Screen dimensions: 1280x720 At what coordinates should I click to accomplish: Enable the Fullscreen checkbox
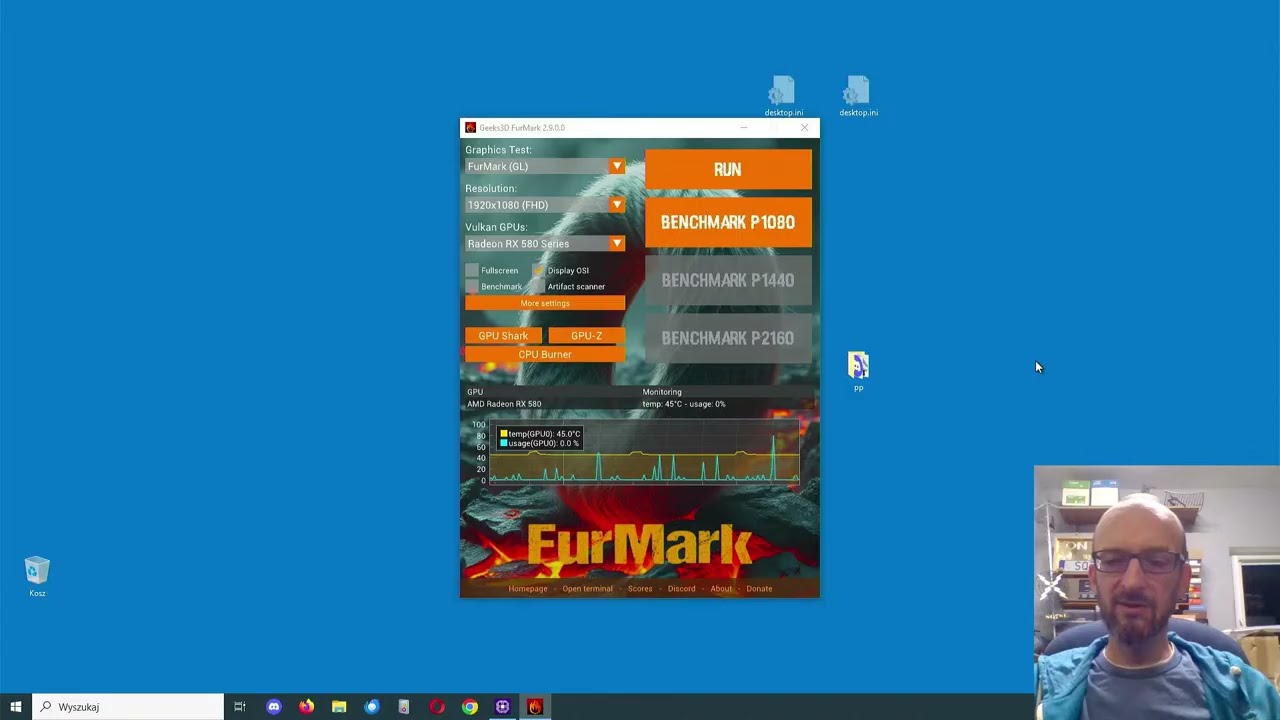472,270
